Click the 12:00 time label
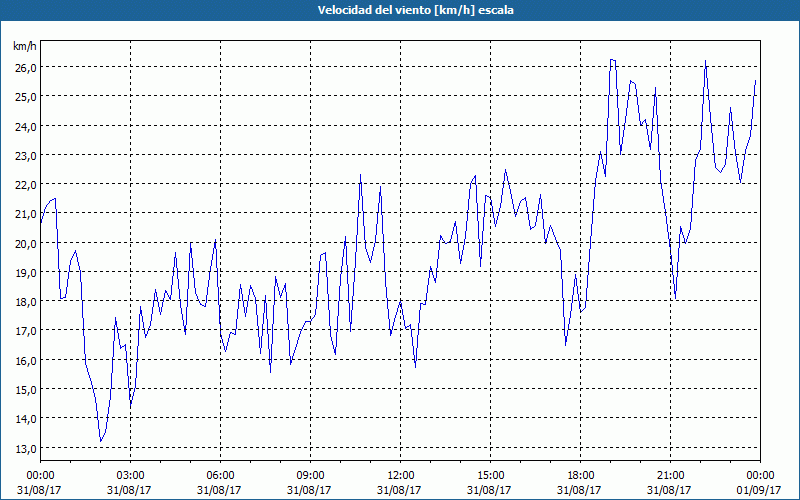Screen dimensions: 800x500 point(400,475)
